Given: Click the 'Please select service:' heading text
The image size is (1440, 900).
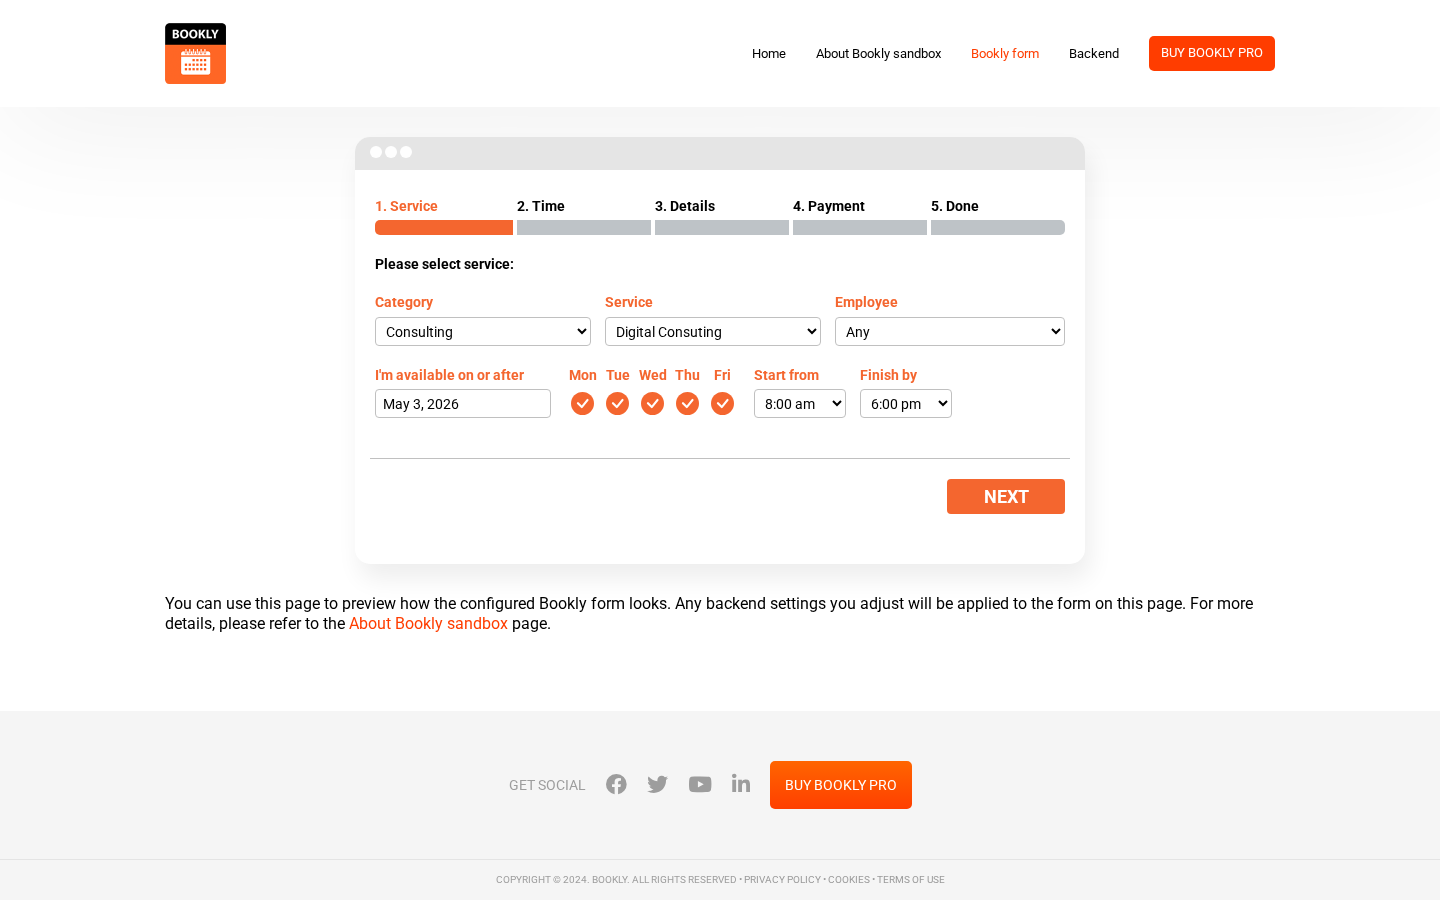Looking at the screenshot, I should [444, 264].
